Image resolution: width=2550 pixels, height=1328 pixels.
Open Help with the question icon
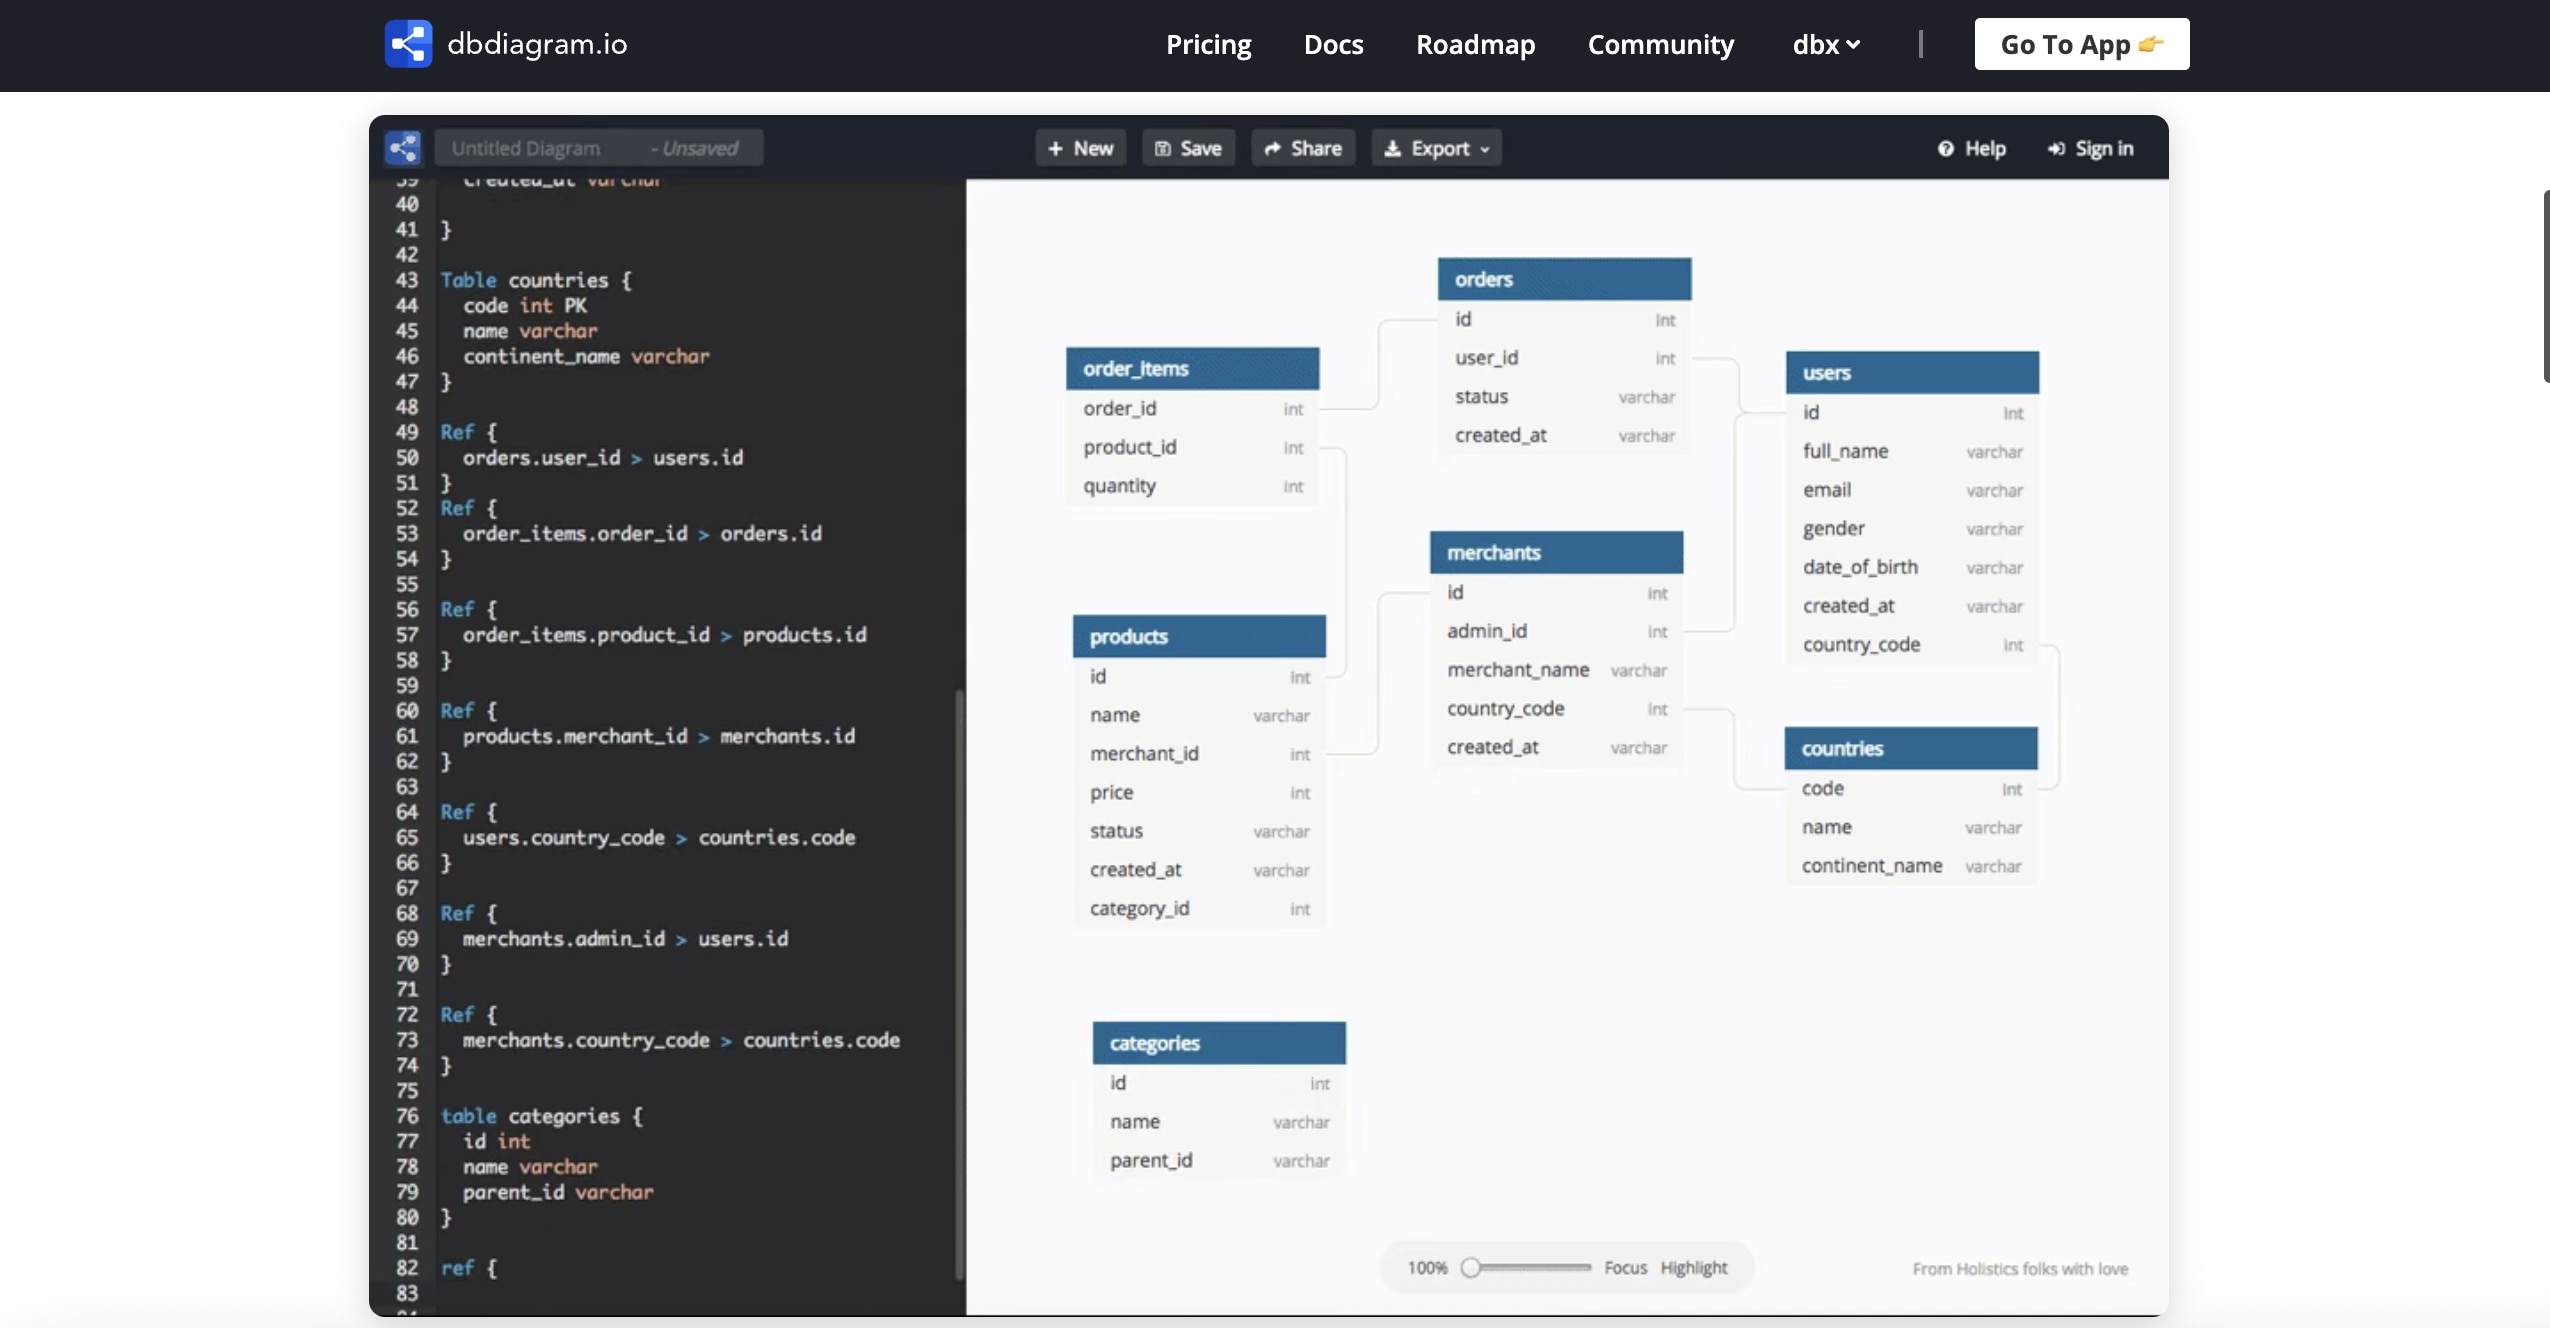(x=1971, y=148)
